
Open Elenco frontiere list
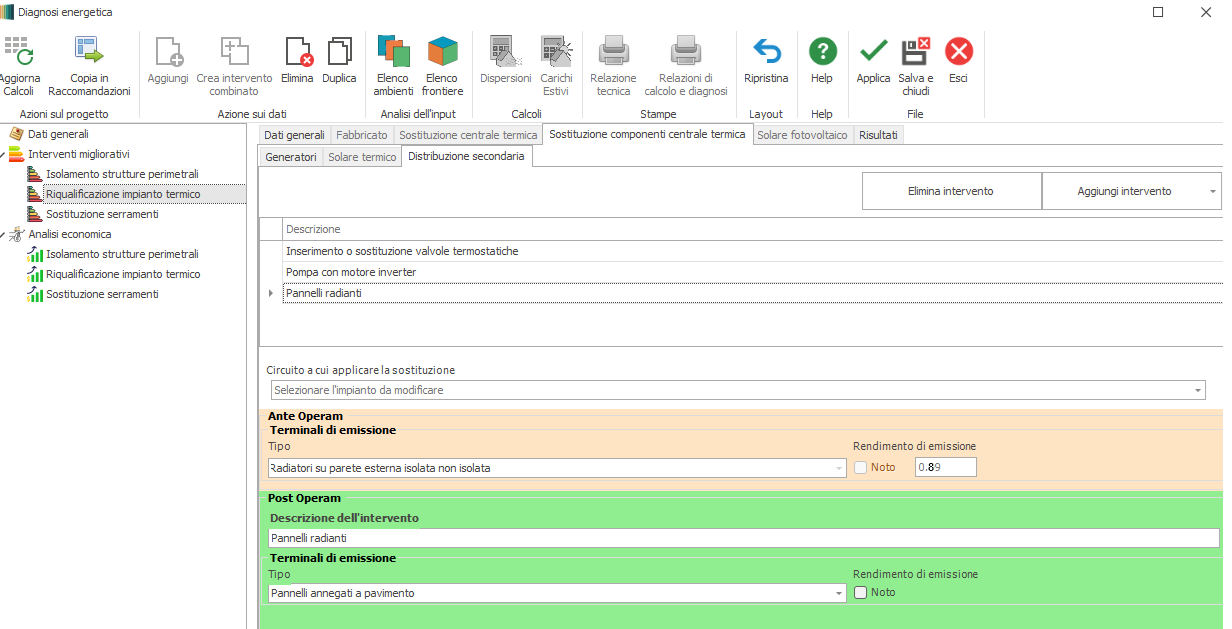click(443, 52)
